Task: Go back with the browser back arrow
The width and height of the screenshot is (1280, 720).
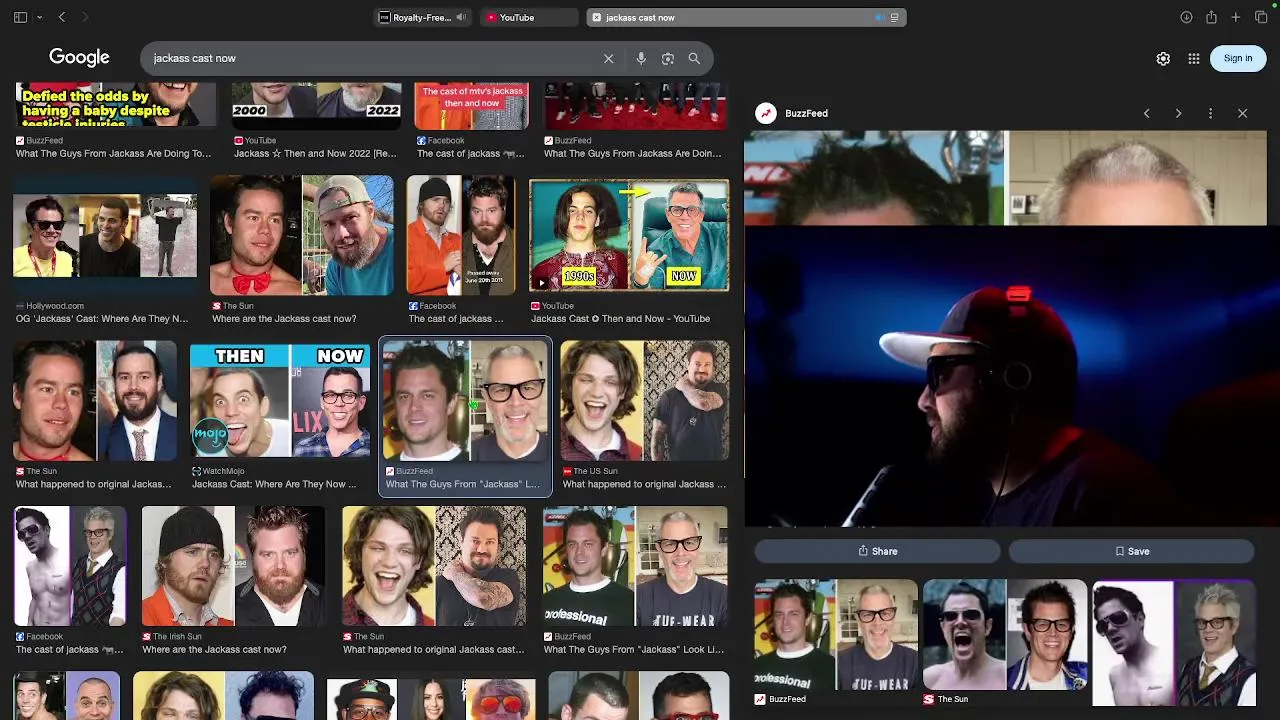Action: pos(62,17)
